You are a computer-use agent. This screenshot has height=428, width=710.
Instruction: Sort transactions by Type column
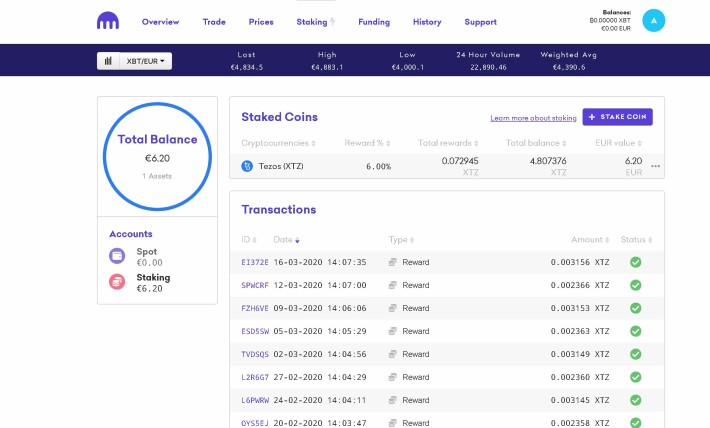[x=401, y=240]
